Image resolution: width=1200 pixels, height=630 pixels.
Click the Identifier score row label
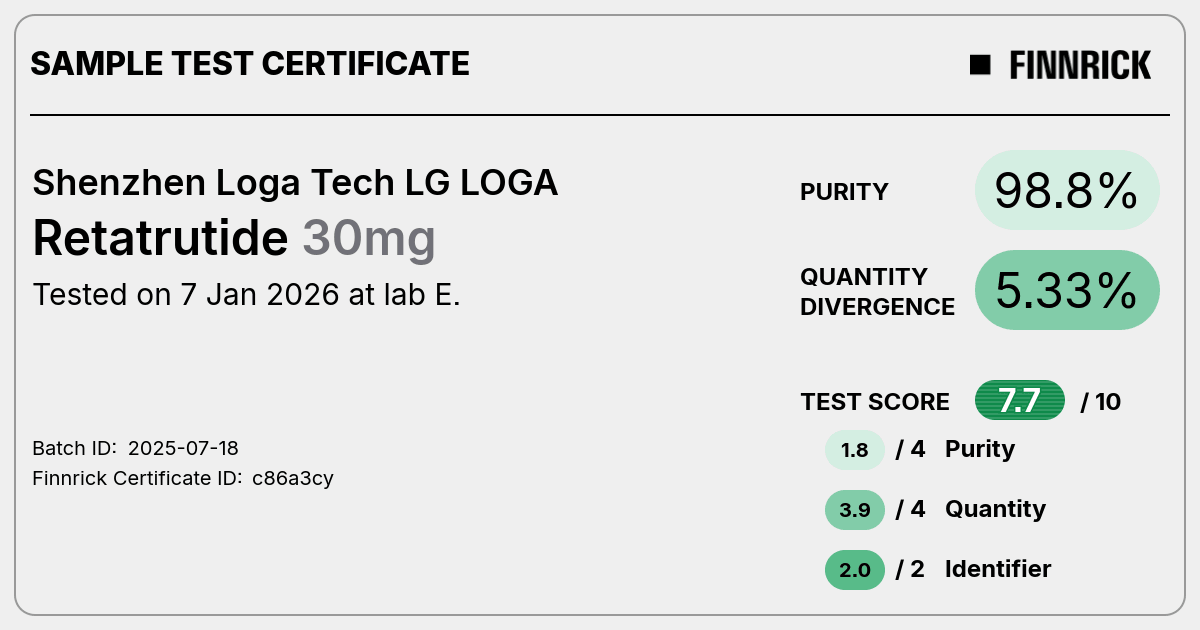click(x=998, y=569)
